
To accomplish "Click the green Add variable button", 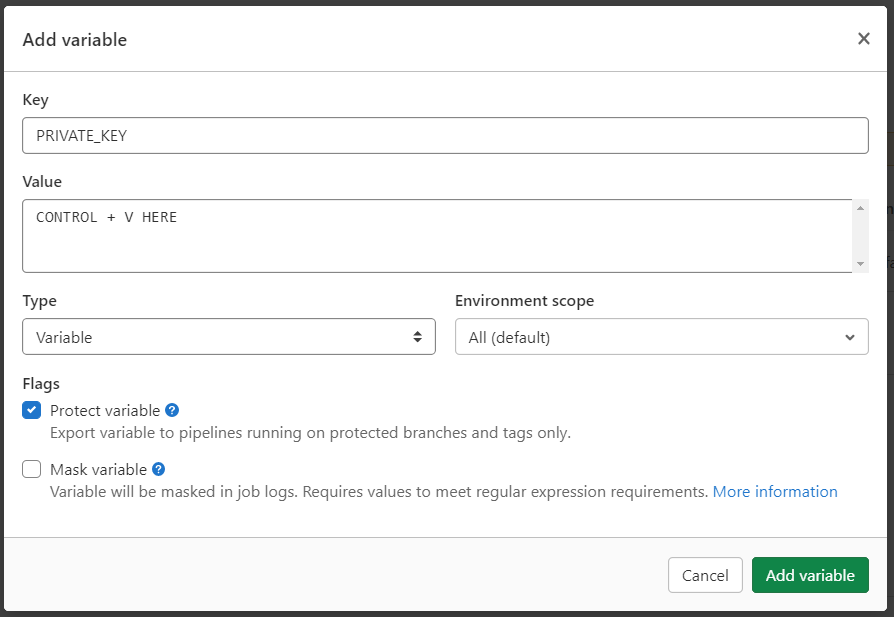I will click(x=810, y=575).
